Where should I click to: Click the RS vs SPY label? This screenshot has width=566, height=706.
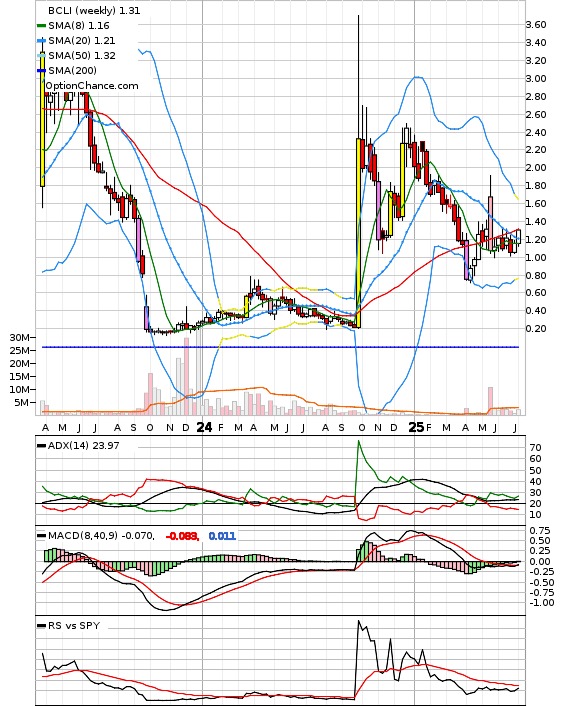(x=74, y=625)
